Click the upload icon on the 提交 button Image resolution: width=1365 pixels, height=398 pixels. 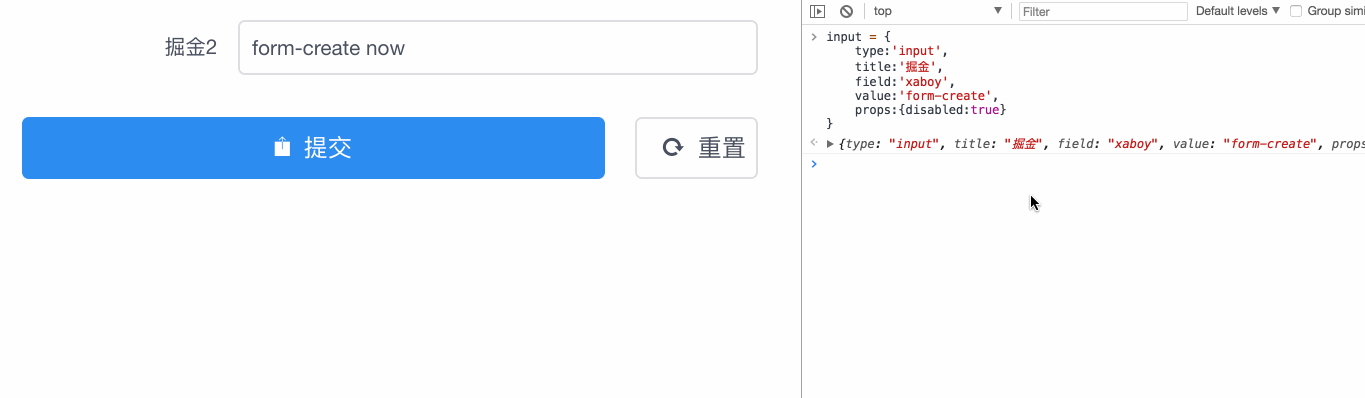282,147
